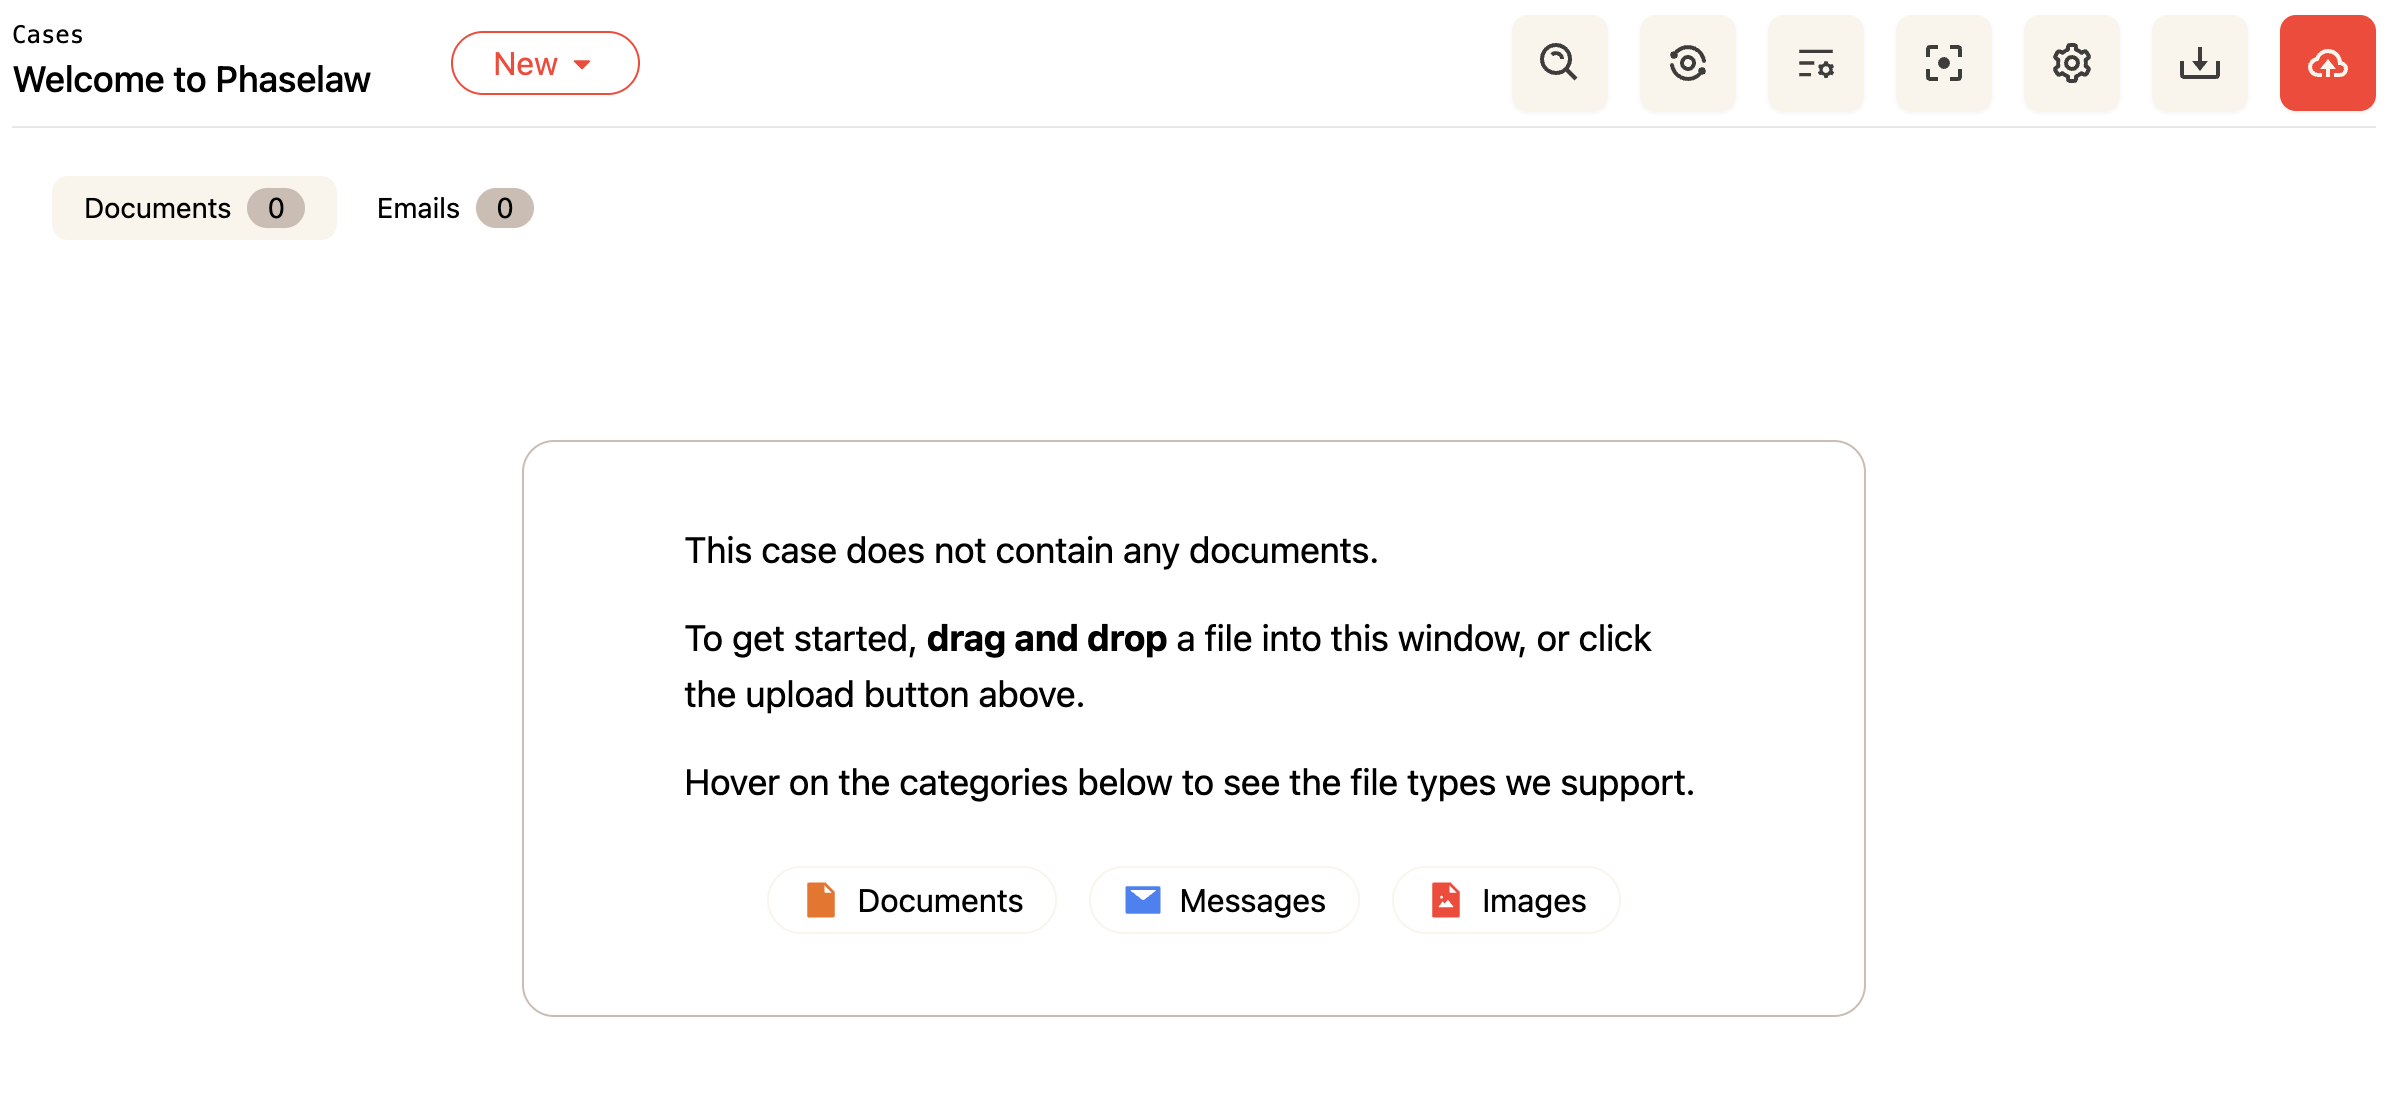Screen dimensions: 2404x1102
Task: Click the Emails tab count badge
Action: click(x=505, y=208)
